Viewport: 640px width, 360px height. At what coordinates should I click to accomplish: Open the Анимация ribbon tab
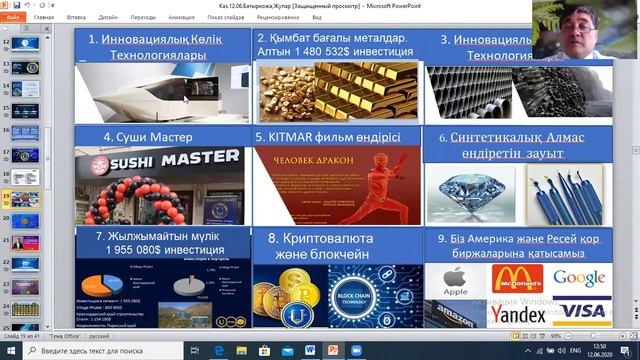click(x=181, y=17)
